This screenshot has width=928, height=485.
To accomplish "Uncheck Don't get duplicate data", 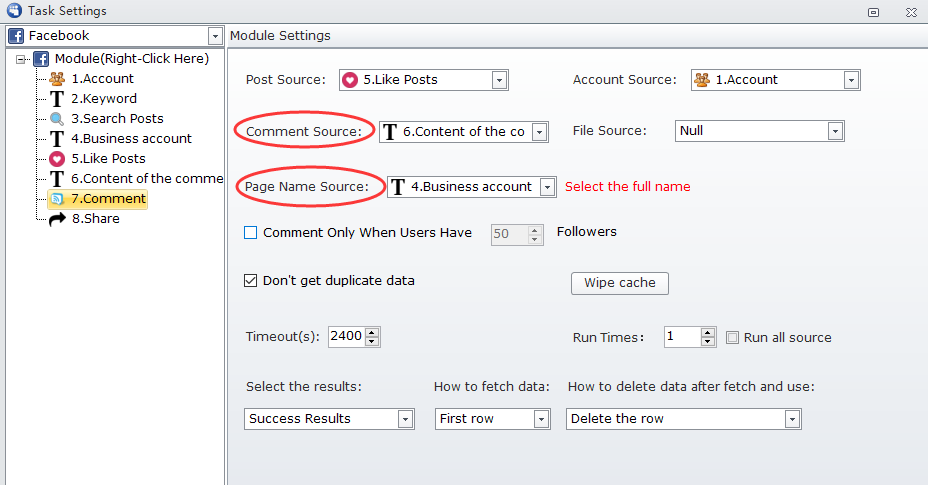I will point(251,281).
